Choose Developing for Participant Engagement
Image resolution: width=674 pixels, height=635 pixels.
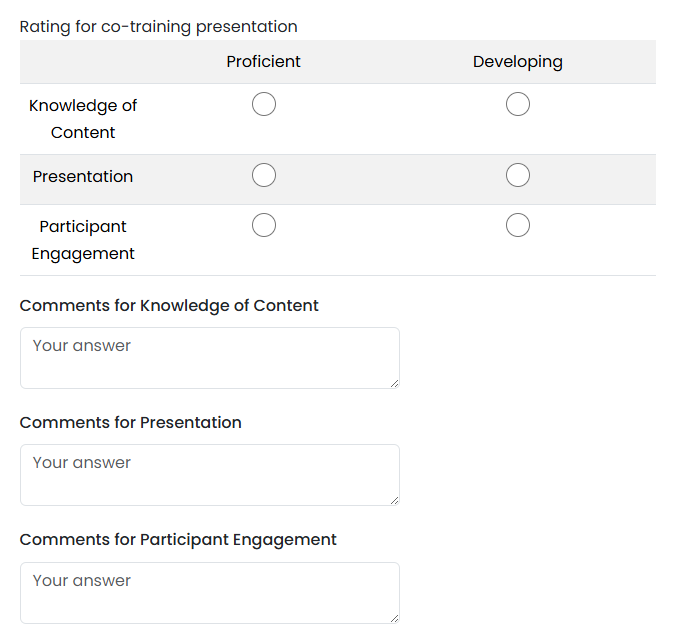(518, 225)
